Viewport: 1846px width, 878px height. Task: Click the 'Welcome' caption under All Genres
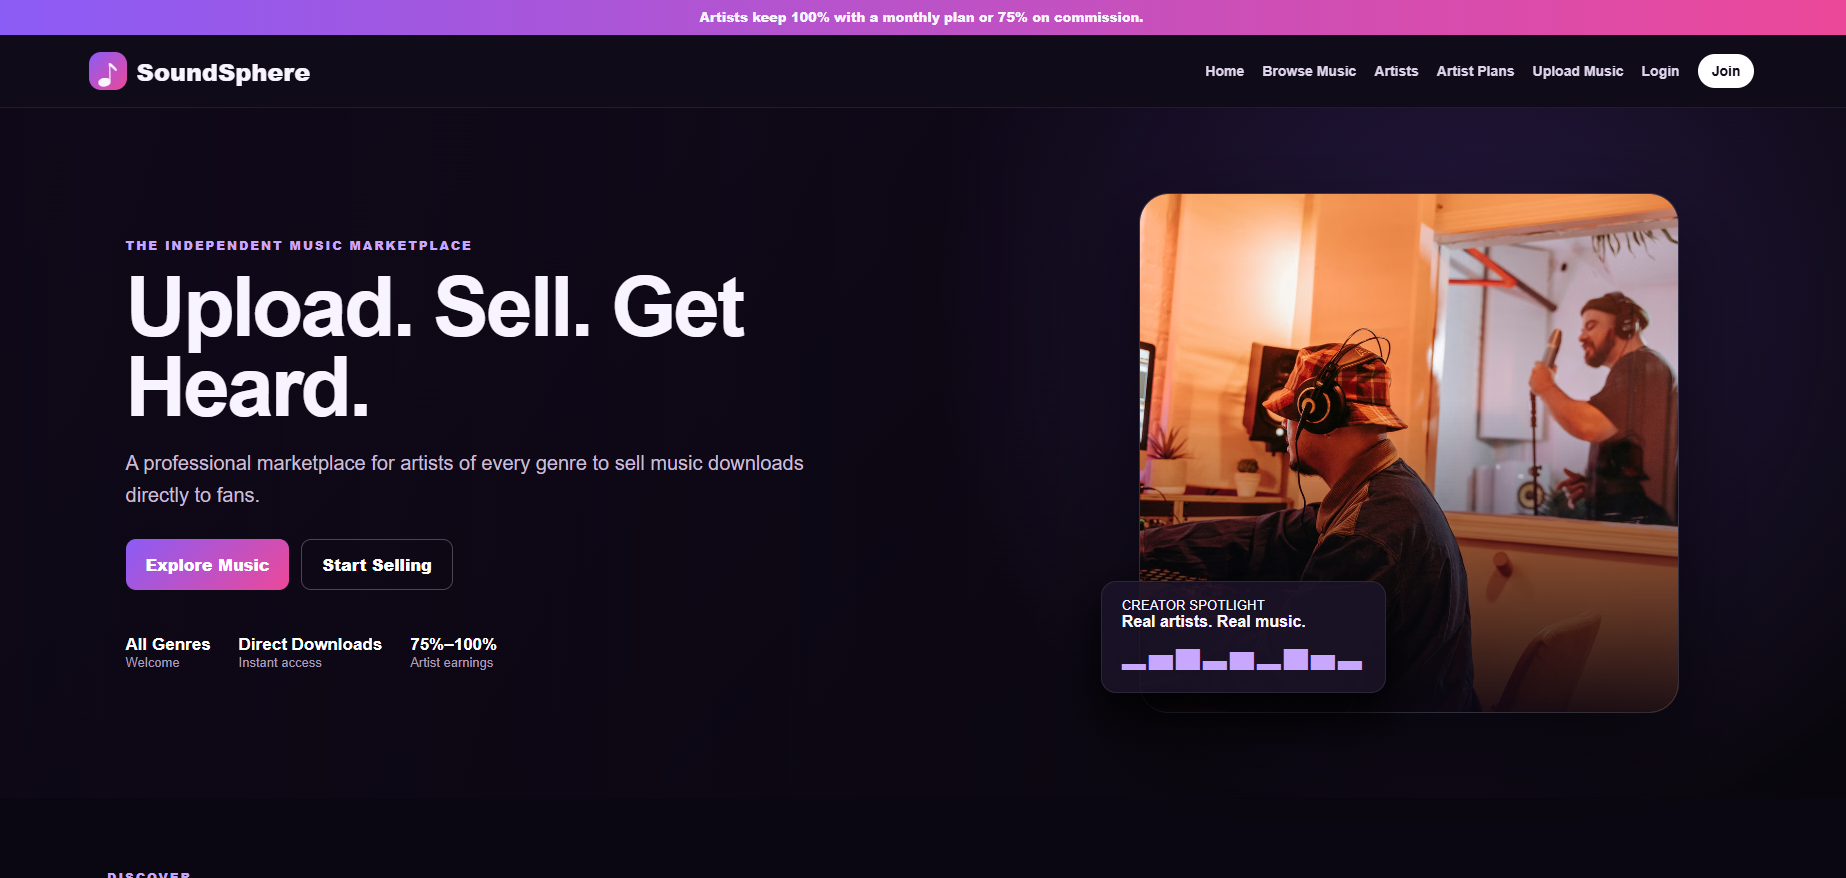pos(152,663)
